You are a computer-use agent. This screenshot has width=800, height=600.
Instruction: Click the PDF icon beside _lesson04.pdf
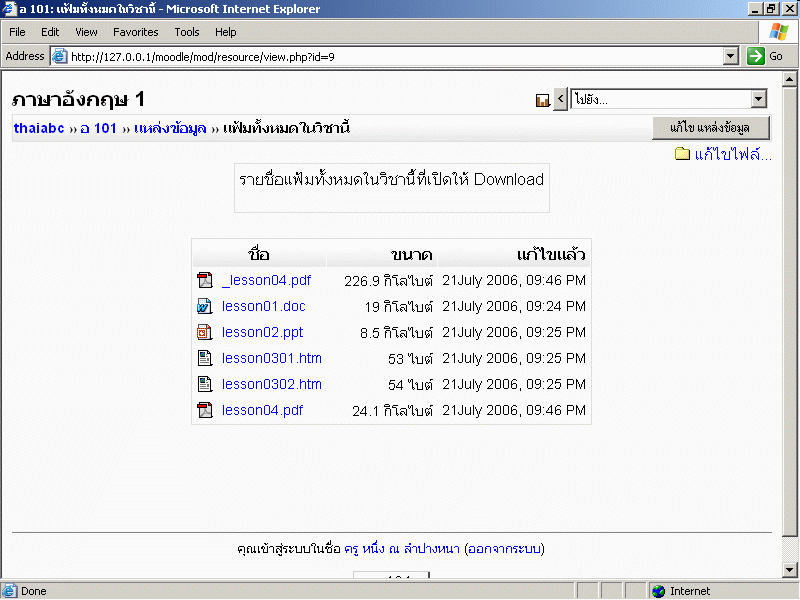click(204, 281)
